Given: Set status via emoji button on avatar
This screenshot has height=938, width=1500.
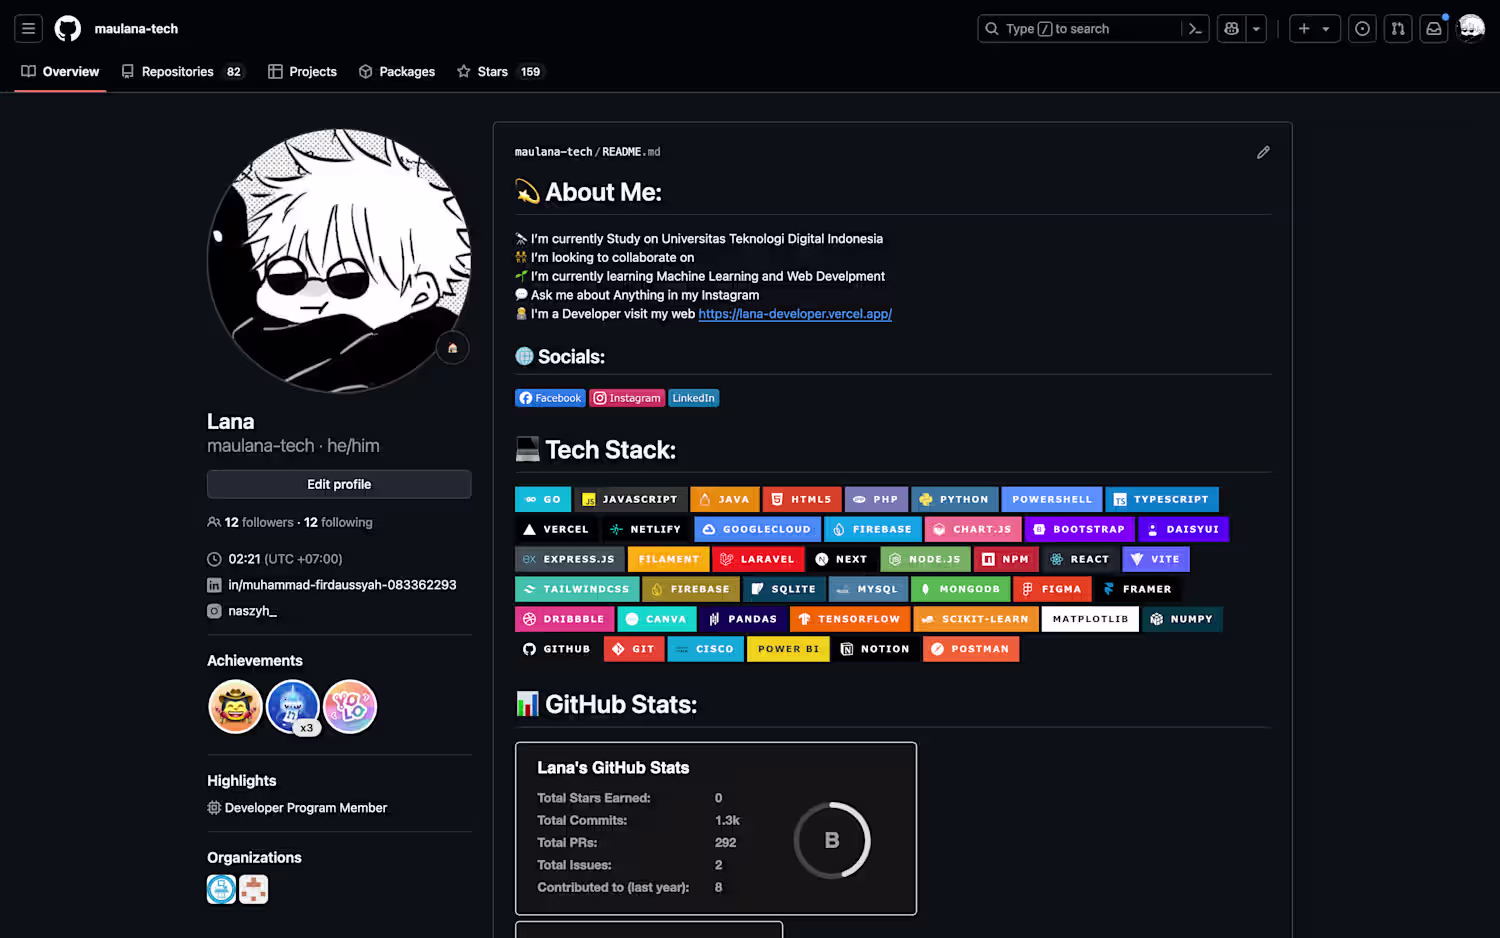Looking at the screenshot, I should pyautogui.click(x=452, y=348).
